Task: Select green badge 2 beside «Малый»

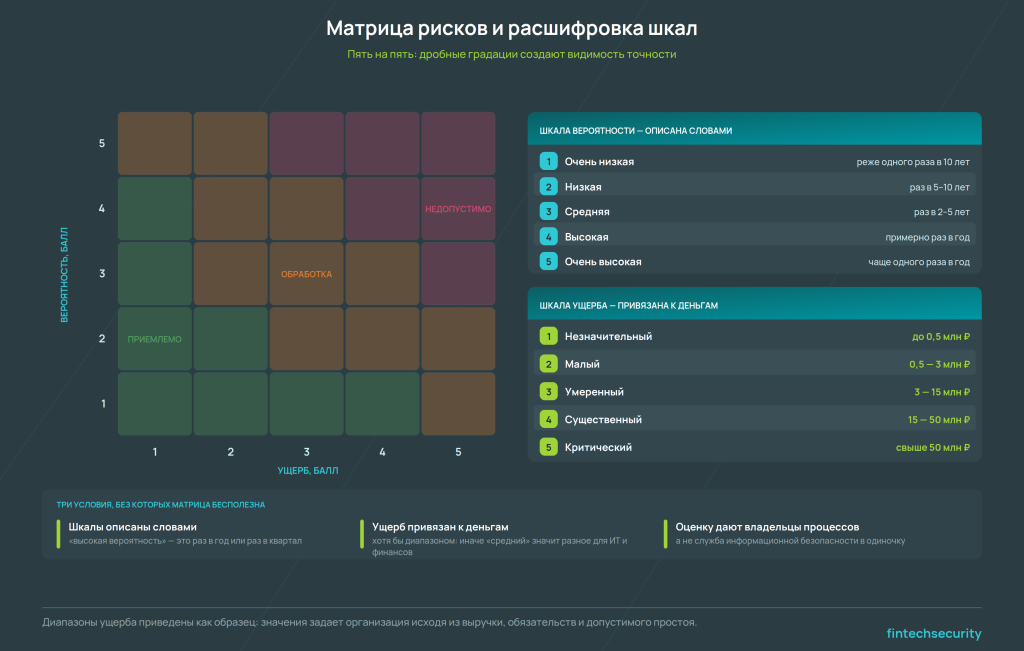Action: 549,364
